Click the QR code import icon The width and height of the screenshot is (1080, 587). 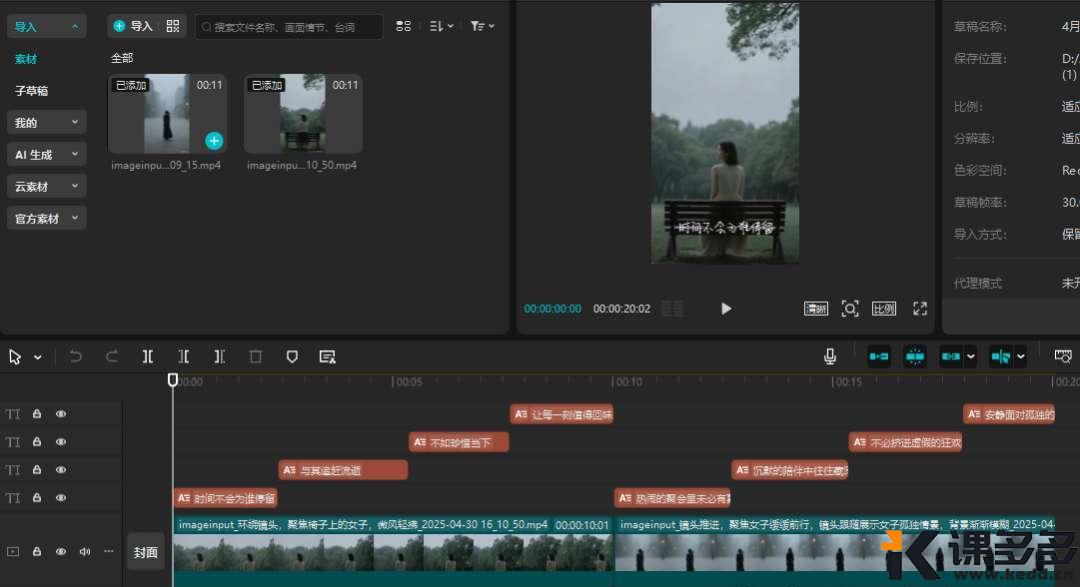point(173,26)
